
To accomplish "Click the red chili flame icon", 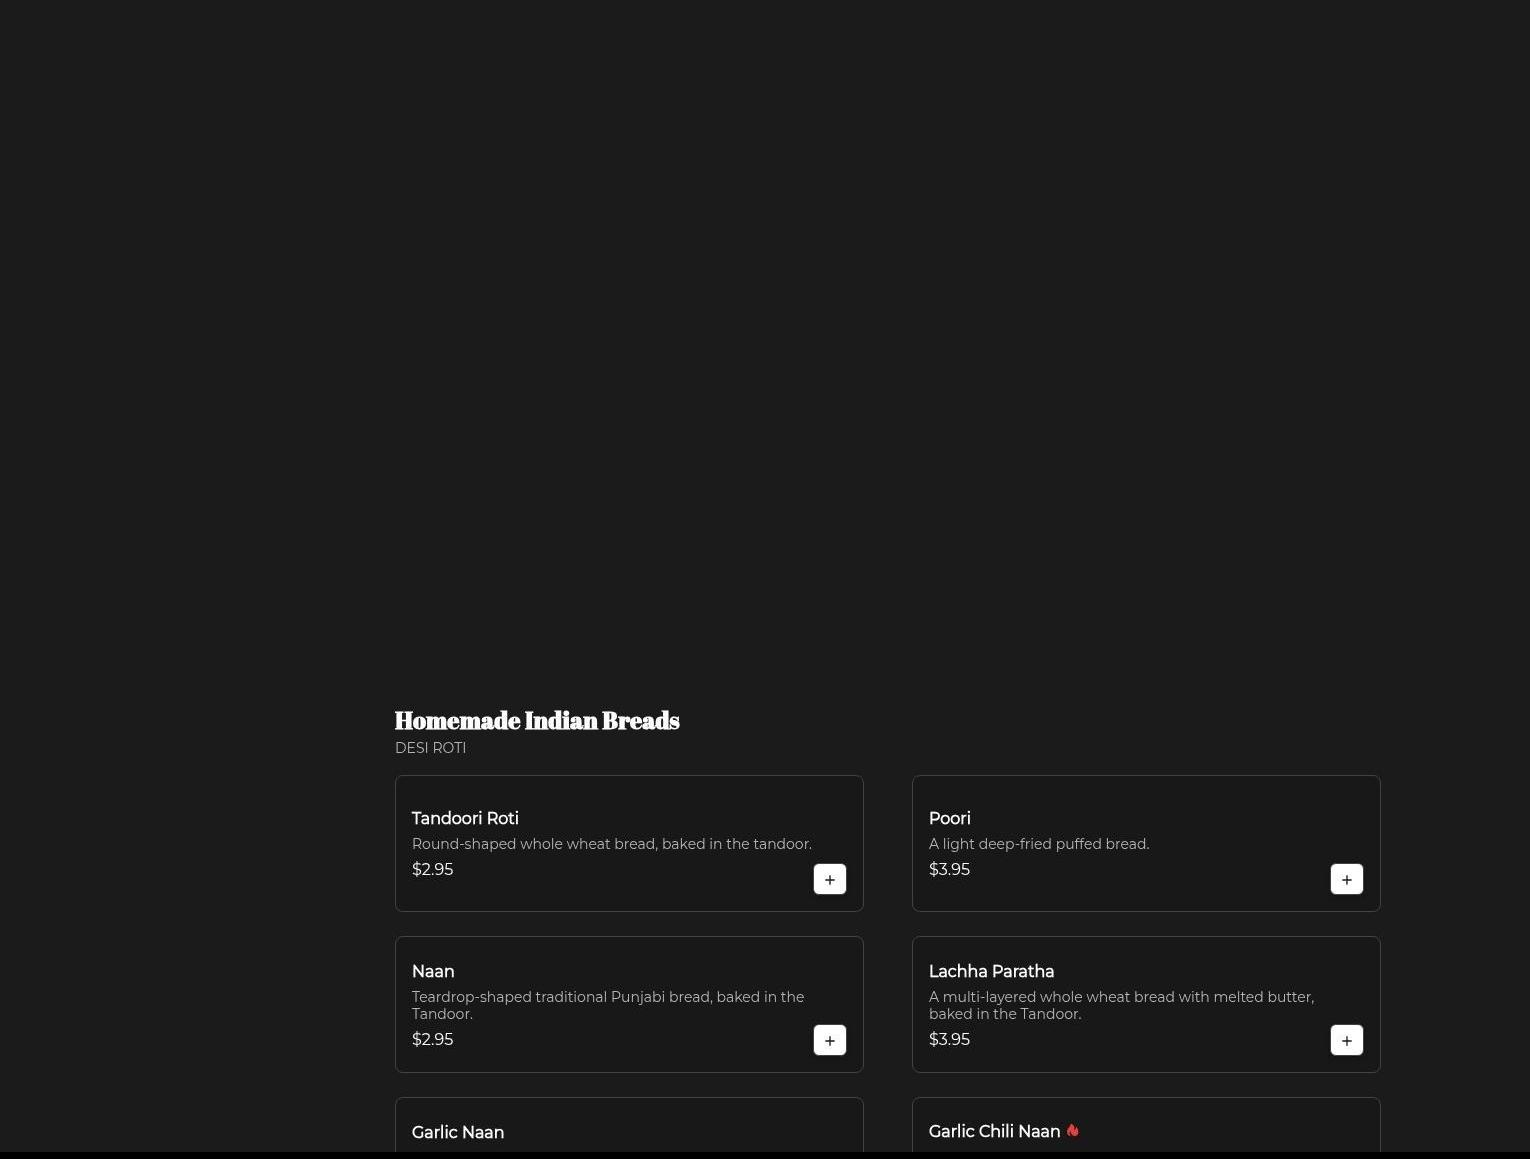I will 1072,1131.
